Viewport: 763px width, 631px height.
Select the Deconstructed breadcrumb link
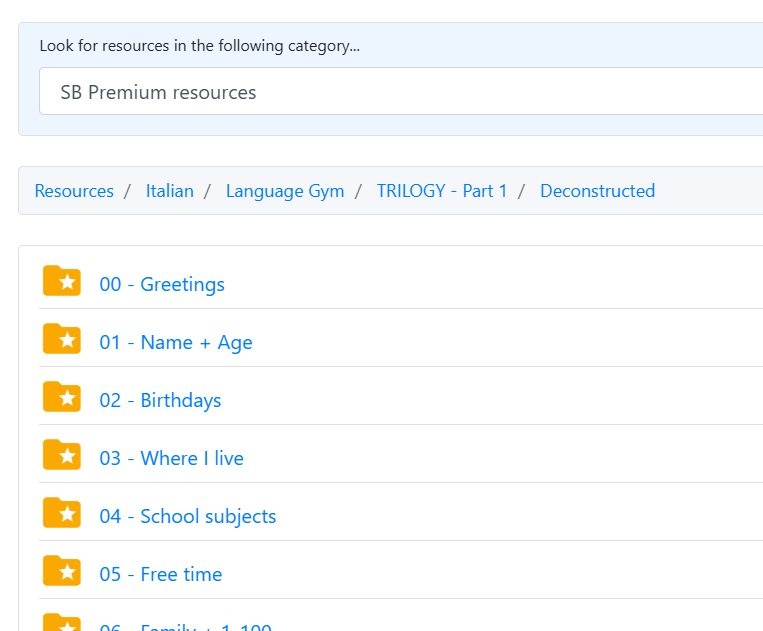[598, 191]
